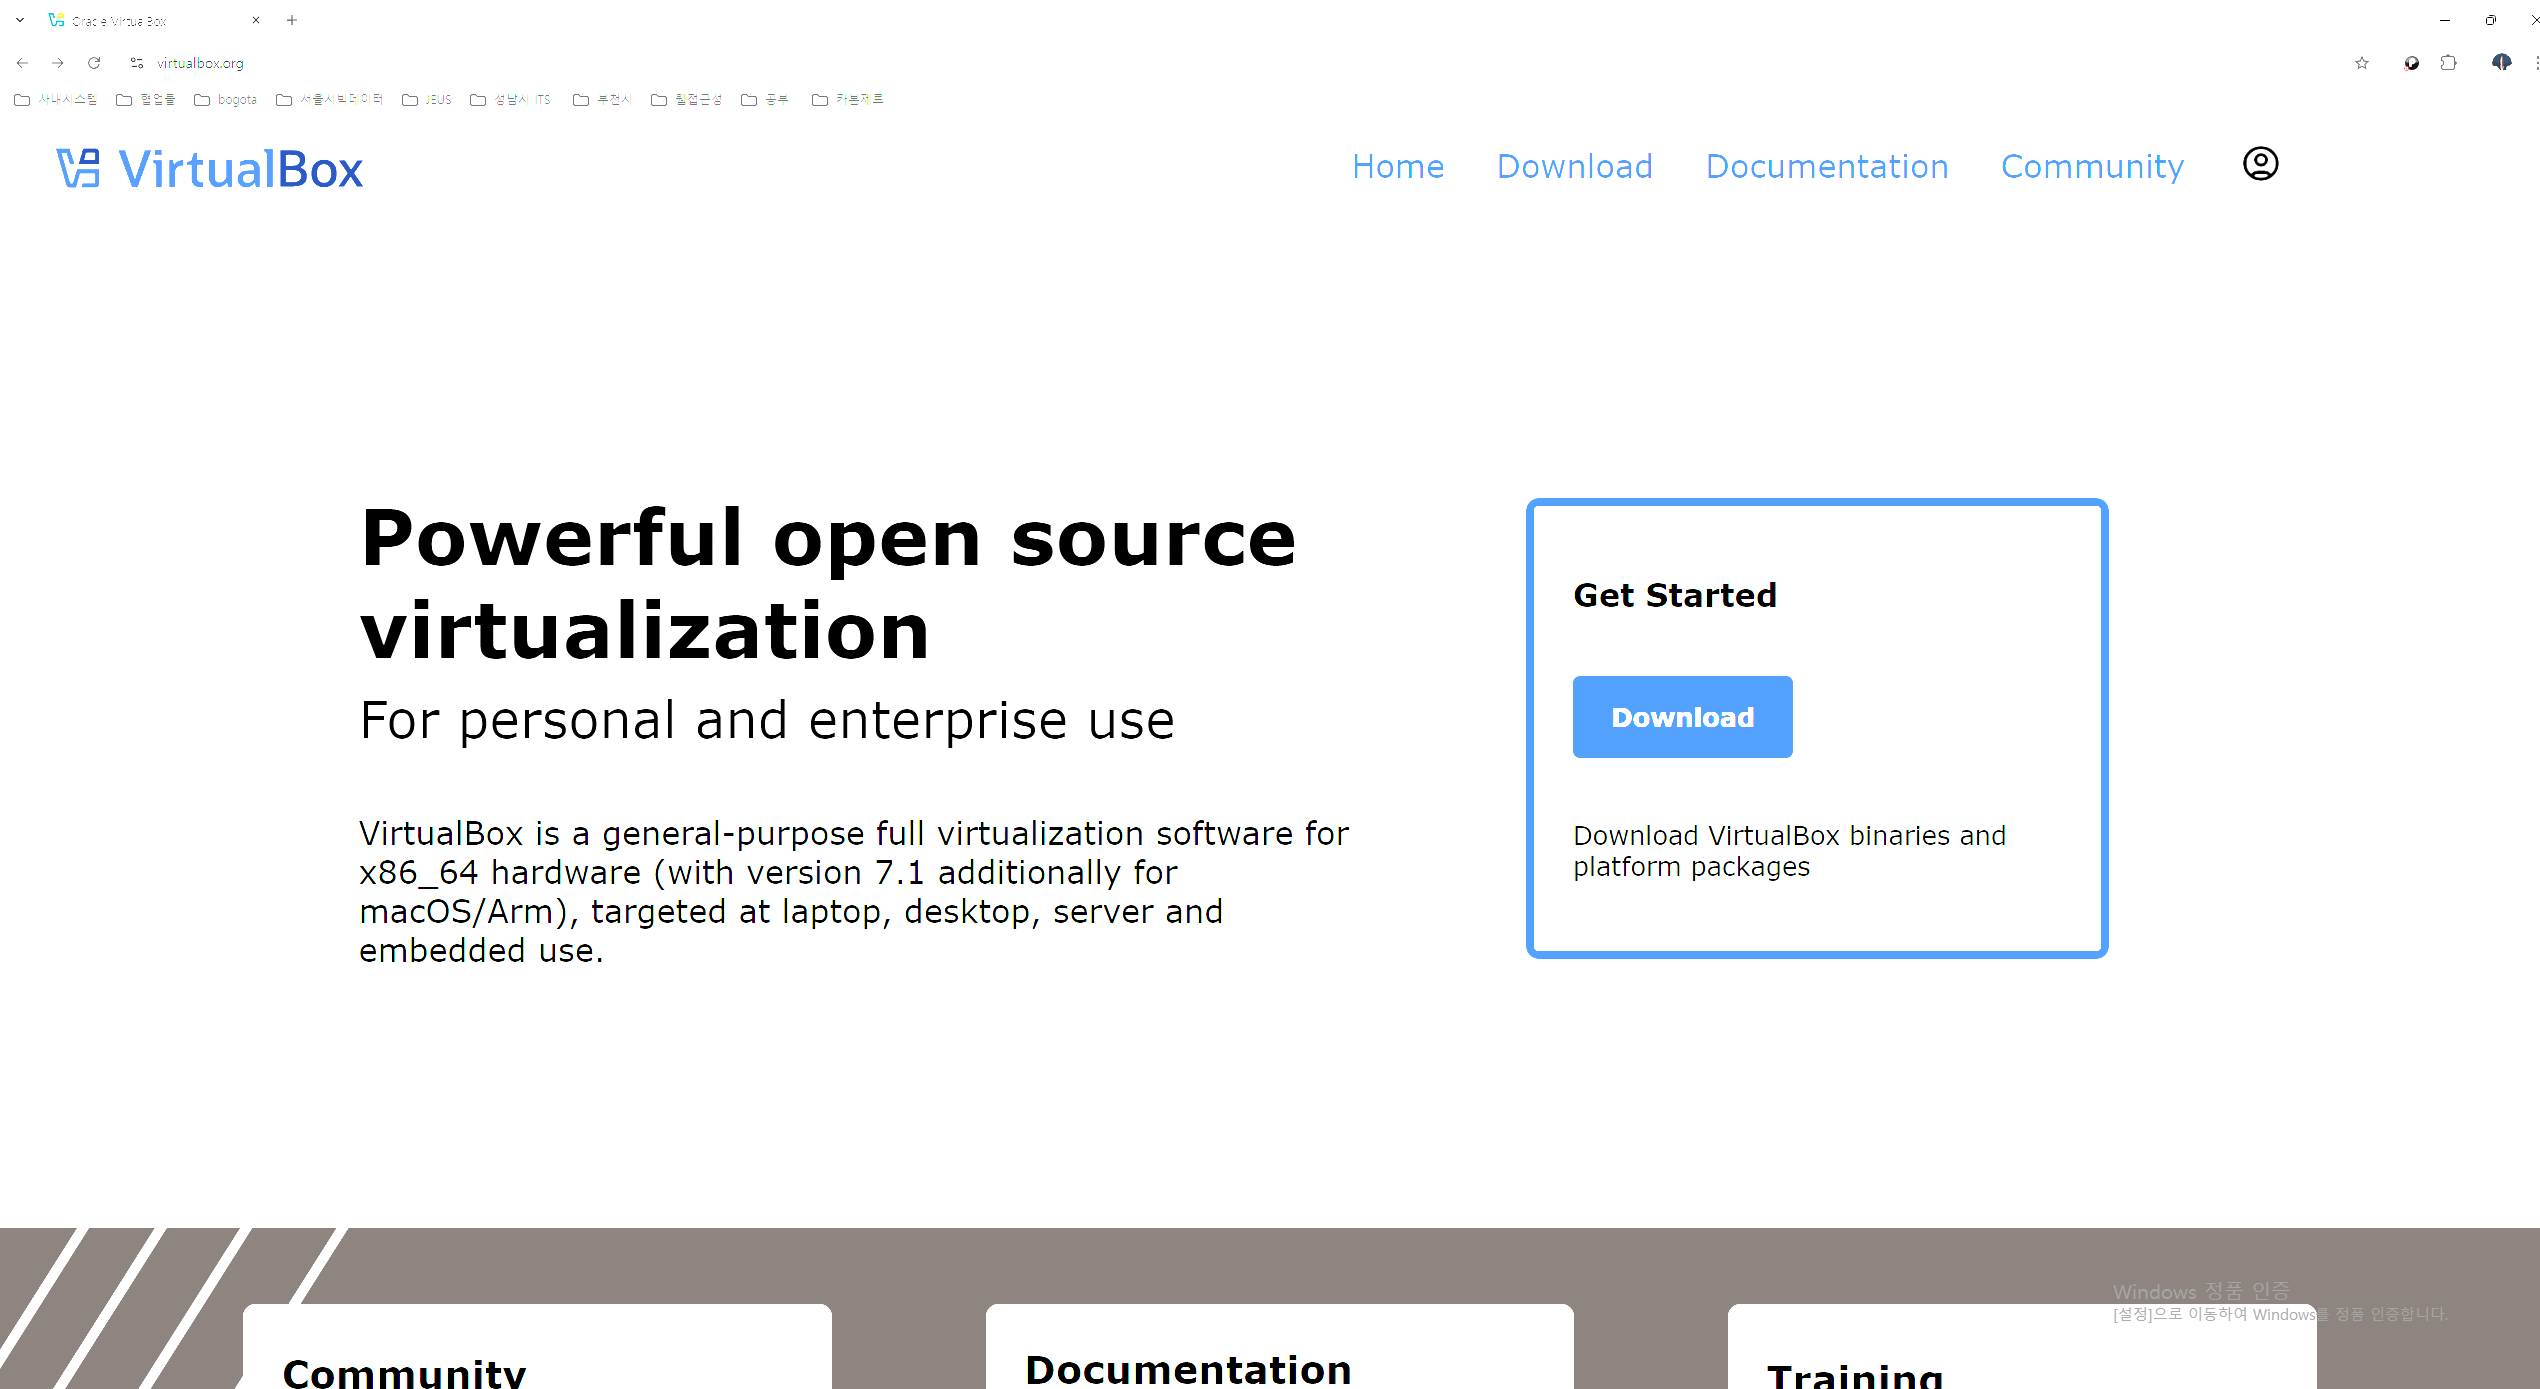Open a new tab with plus icon
Viewport: 2540px width, 1389px height.
[292, 20]
